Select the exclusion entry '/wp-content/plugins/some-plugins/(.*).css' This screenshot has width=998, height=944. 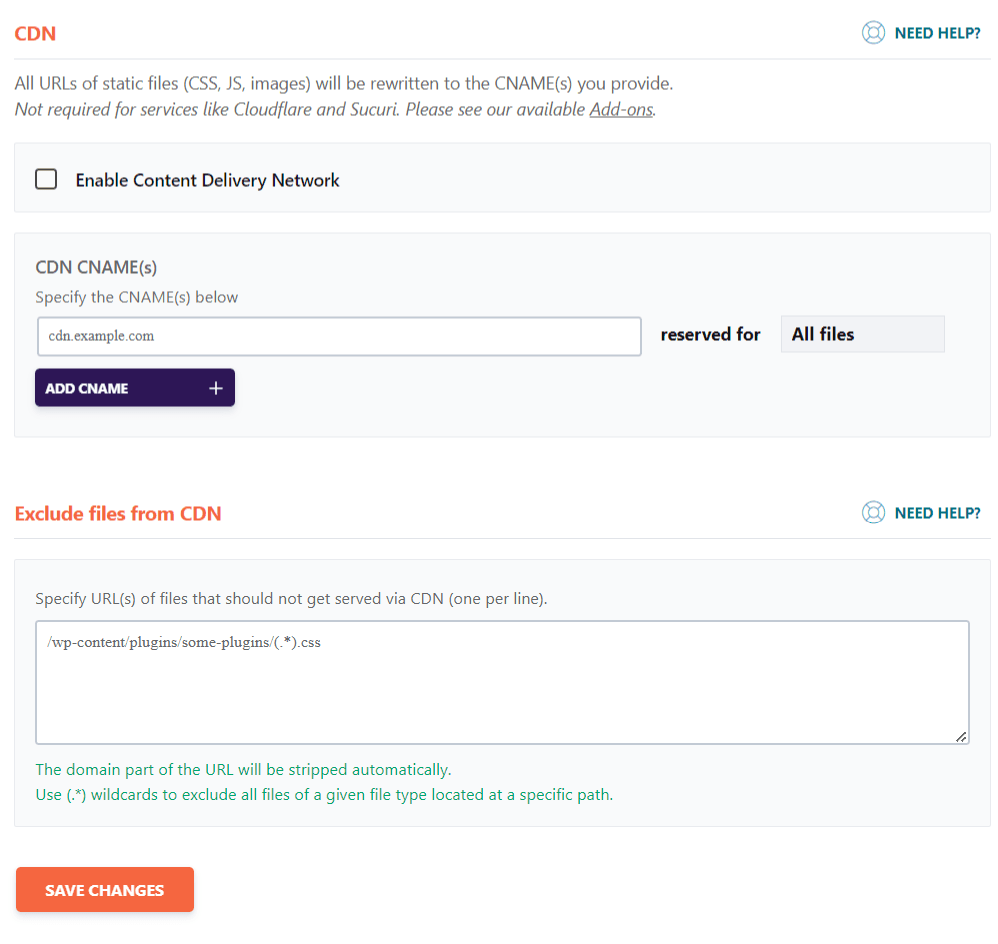coord(182,642)
